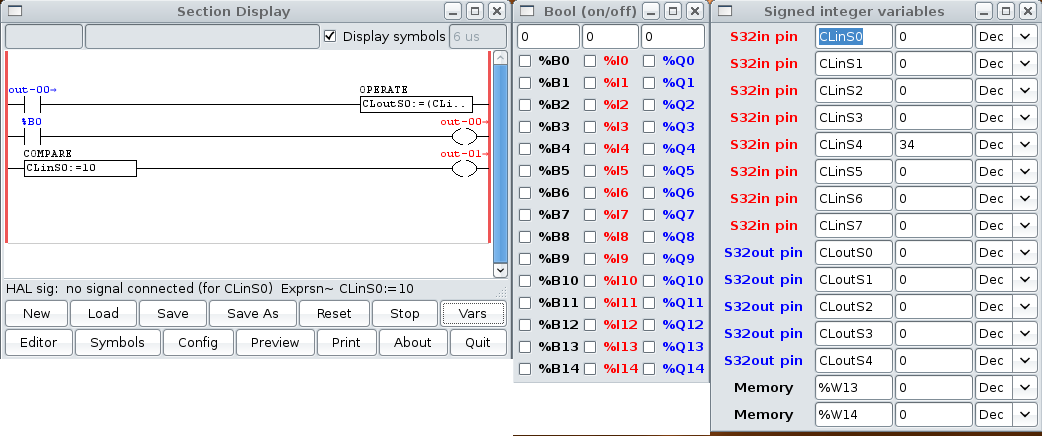Screen dimensions: 1042x436
Task: Open the ladder Editor window
Action: [x=39, y=343]
